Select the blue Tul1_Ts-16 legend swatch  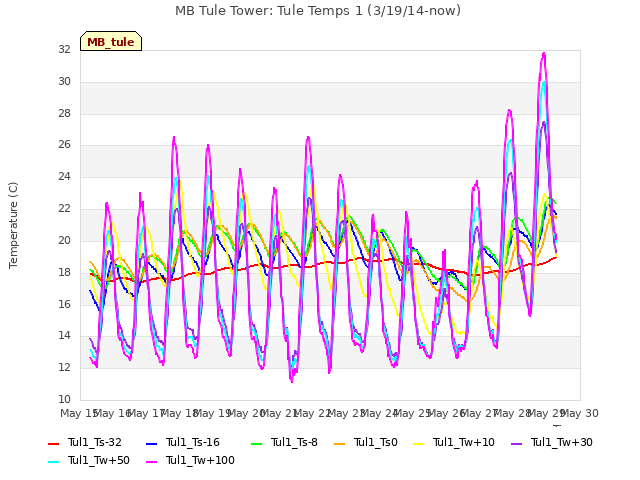[x=151, y=443]
